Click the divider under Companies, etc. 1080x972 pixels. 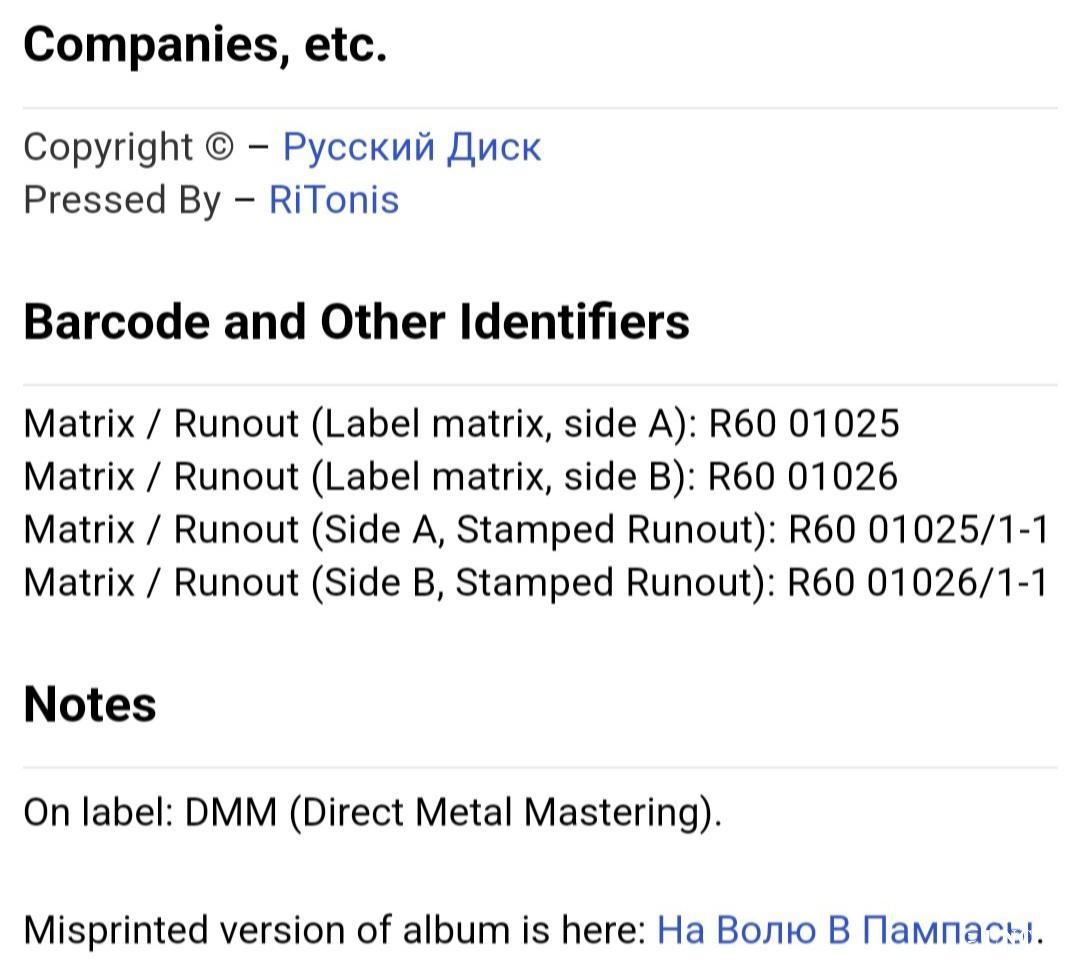tap(540, 108)
